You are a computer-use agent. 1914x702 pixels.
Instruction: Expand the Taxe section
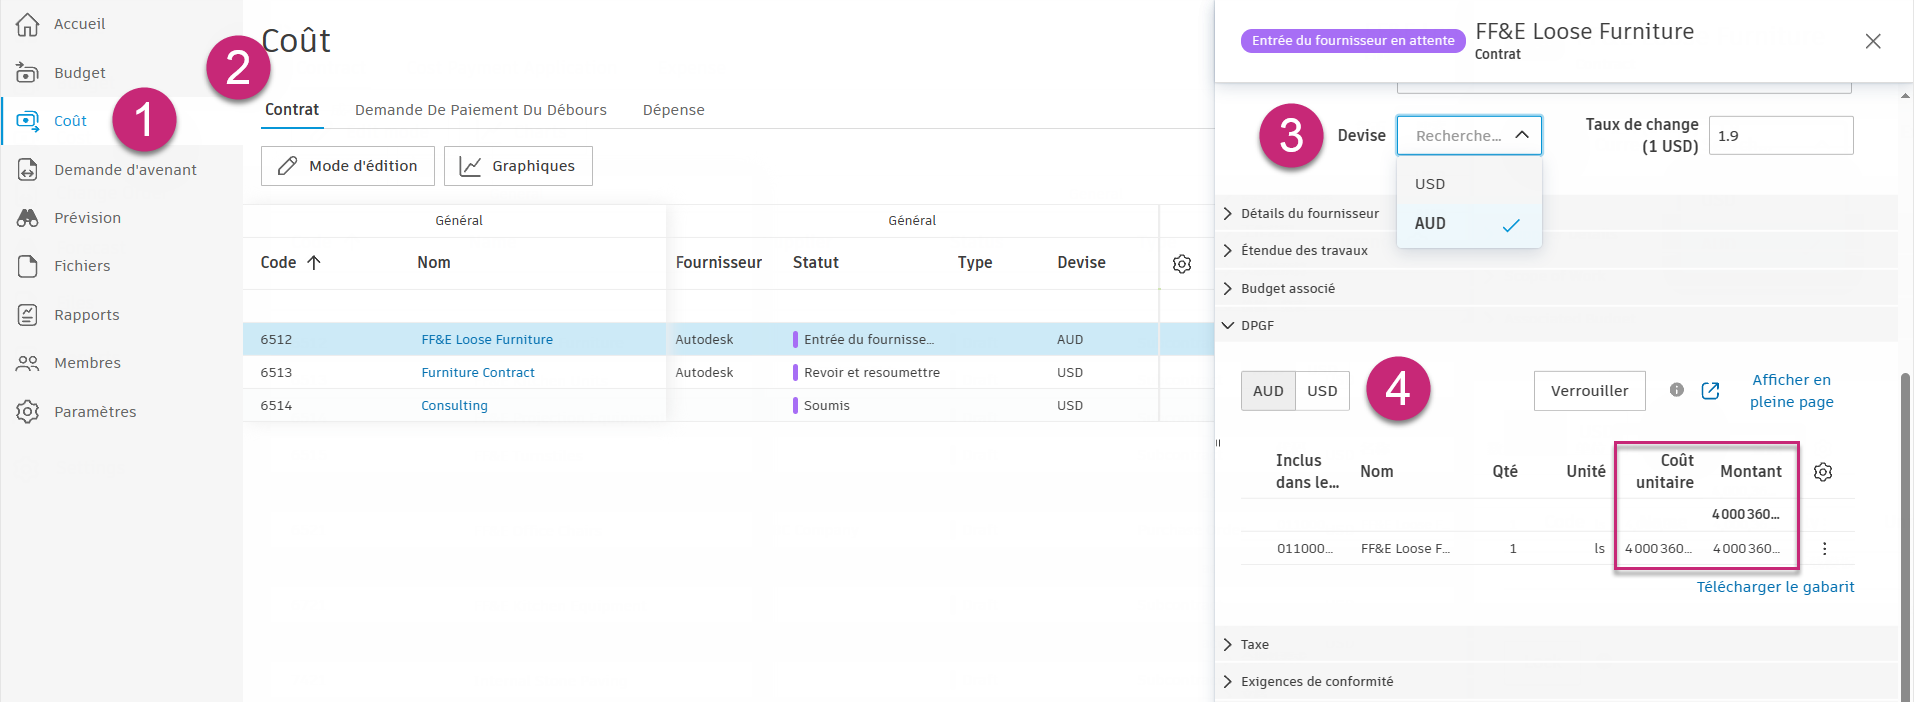point(1254,645)
